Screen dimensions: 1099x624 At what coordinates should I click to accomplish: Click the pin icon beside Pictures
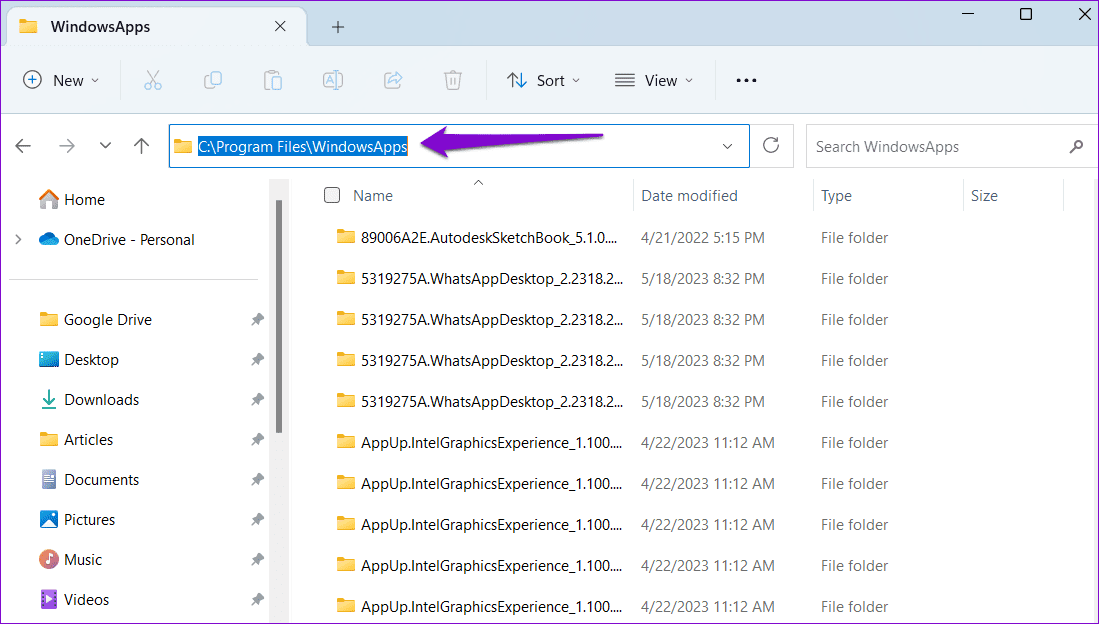coord(257,520)
